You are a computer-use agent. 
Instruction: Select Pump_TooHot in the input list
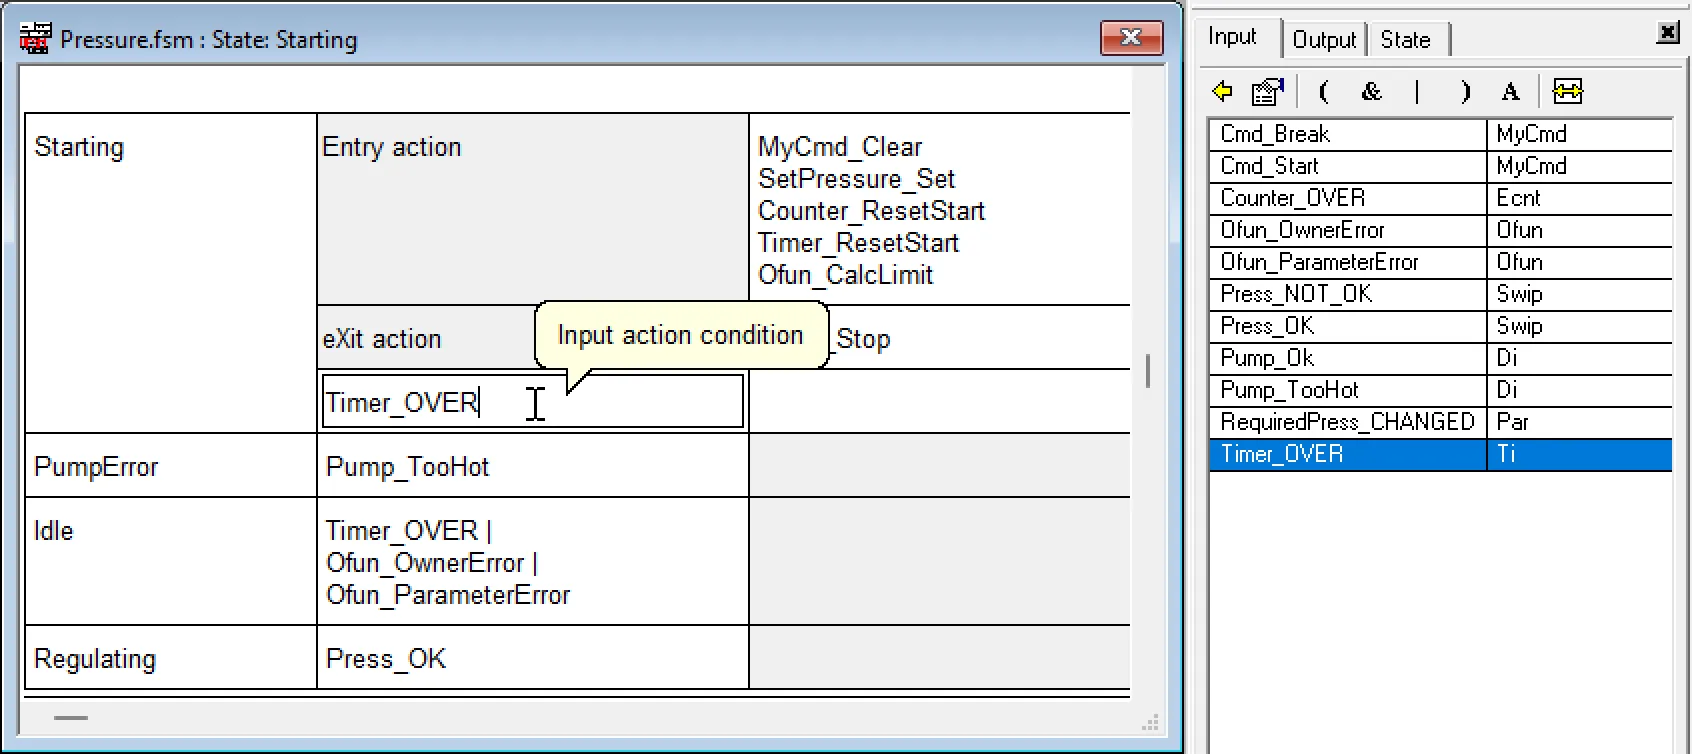1348,390
